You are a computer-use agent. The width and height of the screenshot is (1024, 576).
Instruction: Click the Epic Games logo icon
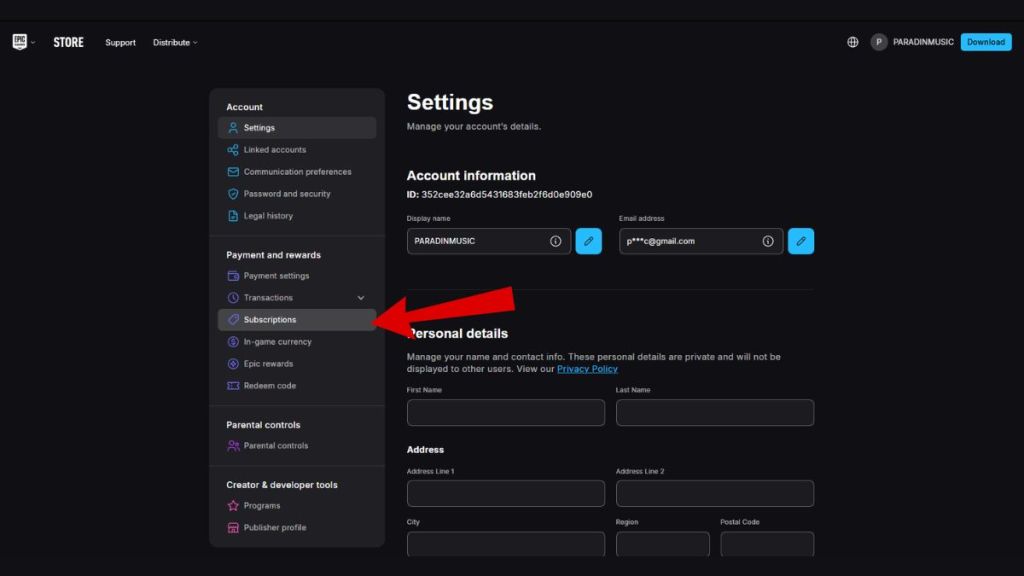[x=20, y=42]
